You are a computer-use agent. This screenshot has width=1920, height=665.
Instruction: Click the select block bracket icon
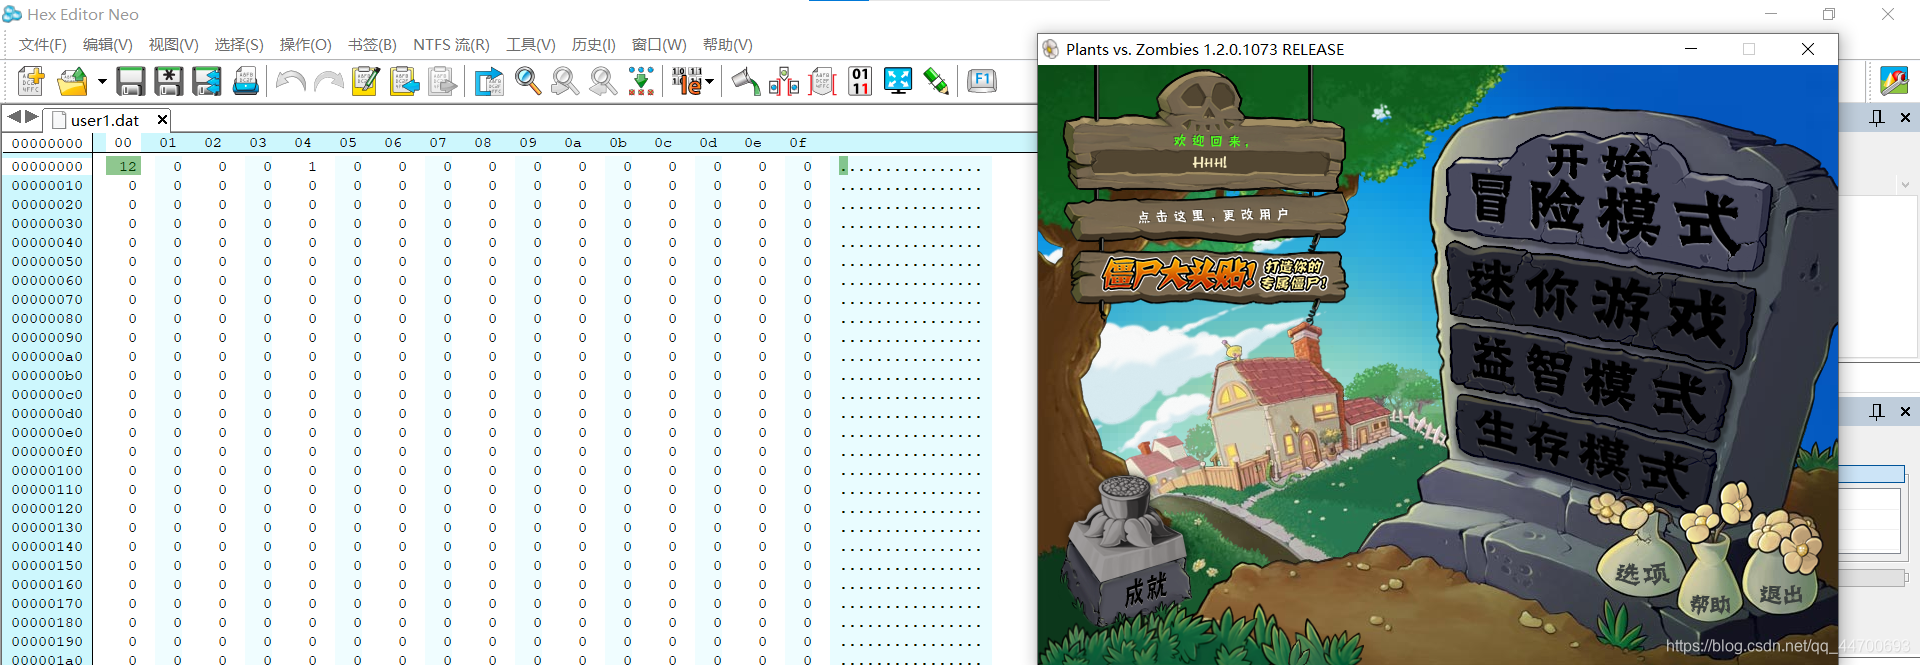point(822,81)
